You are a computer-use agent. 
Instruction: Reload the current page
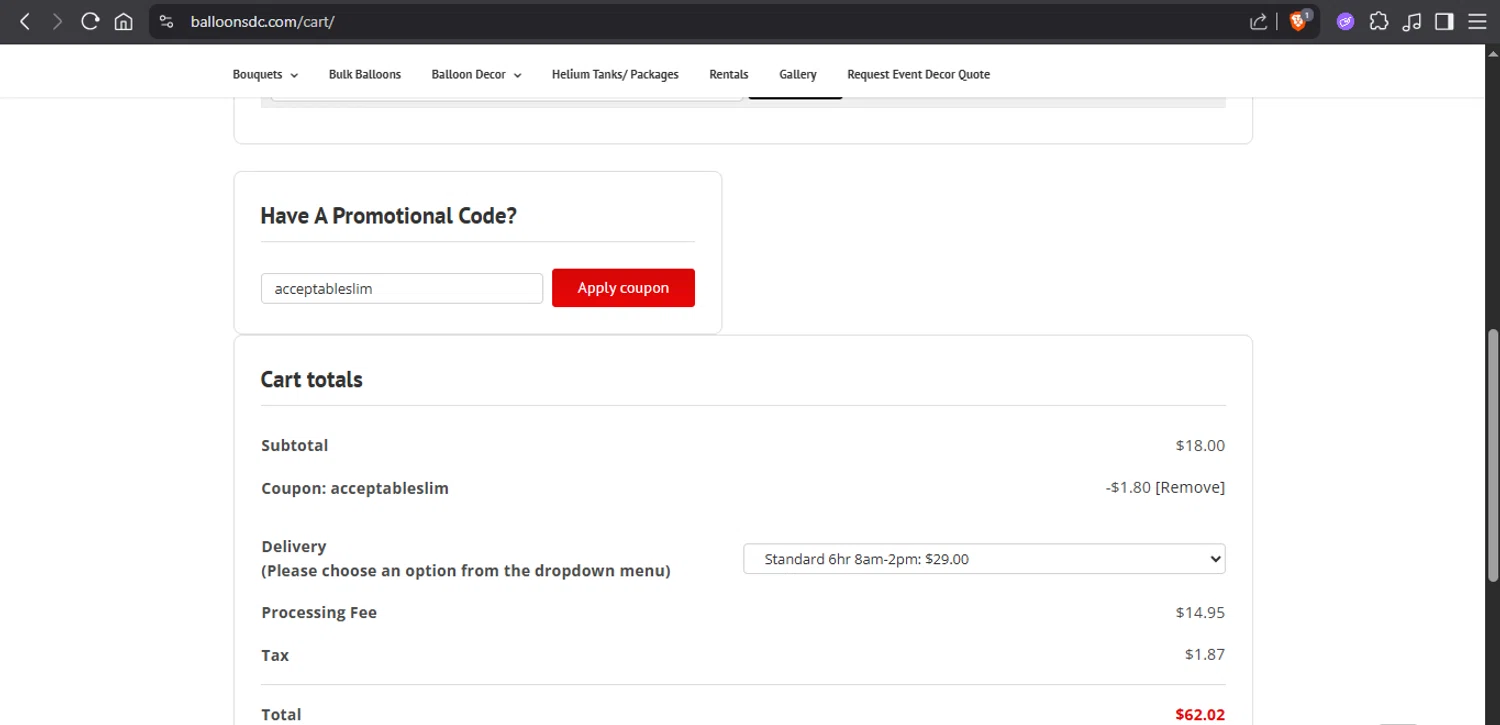90,21
